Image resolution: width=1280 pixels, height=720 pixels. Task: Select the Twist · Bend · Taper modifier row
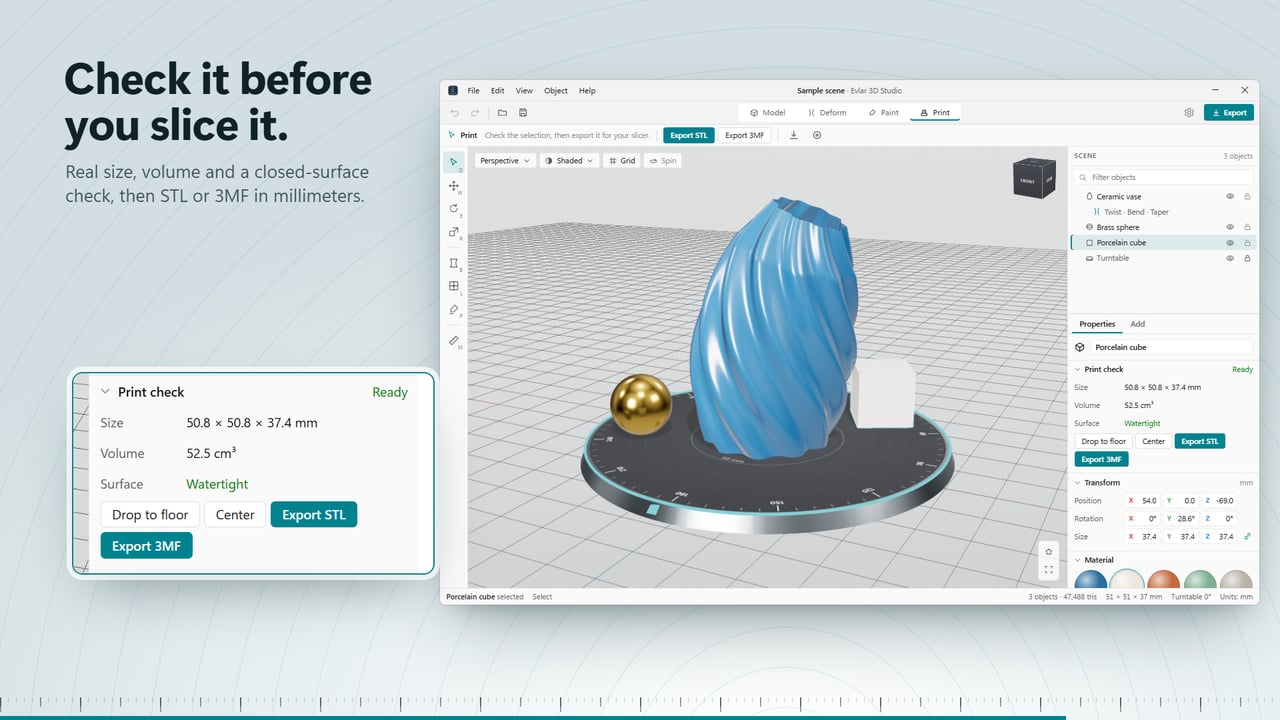click(1164, 212)
